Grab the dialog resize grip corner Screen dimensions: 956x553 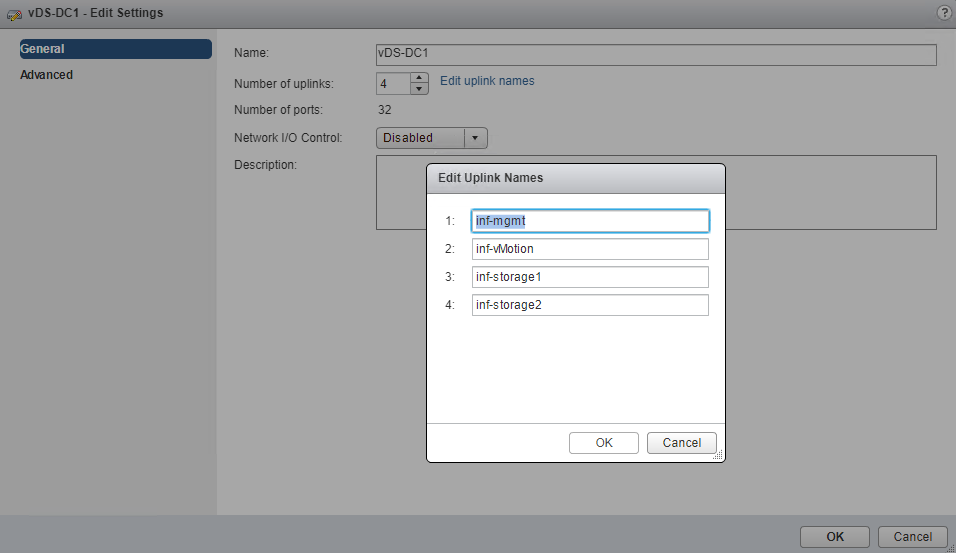pos(718,455)
